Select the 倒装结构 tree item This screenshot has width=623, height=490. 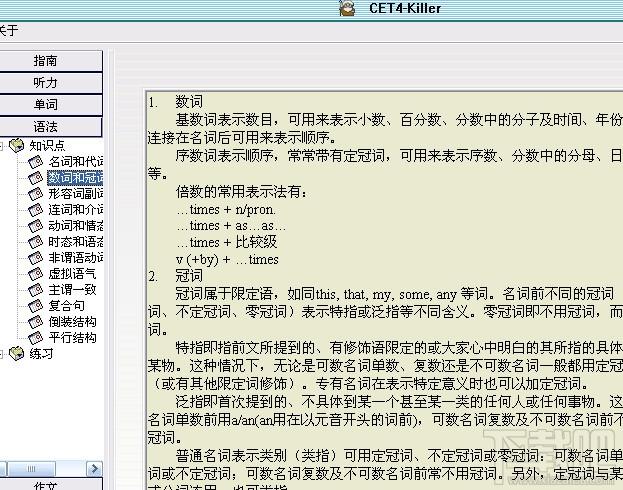click(72, 322)
